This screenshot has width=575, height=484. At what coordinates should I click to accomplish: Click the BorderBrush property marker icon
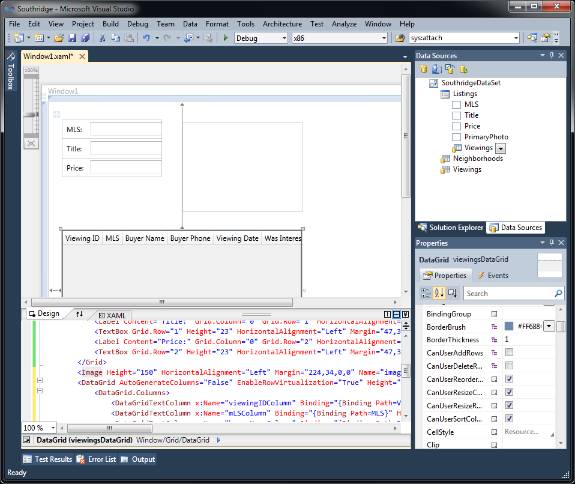coord(494,327)
